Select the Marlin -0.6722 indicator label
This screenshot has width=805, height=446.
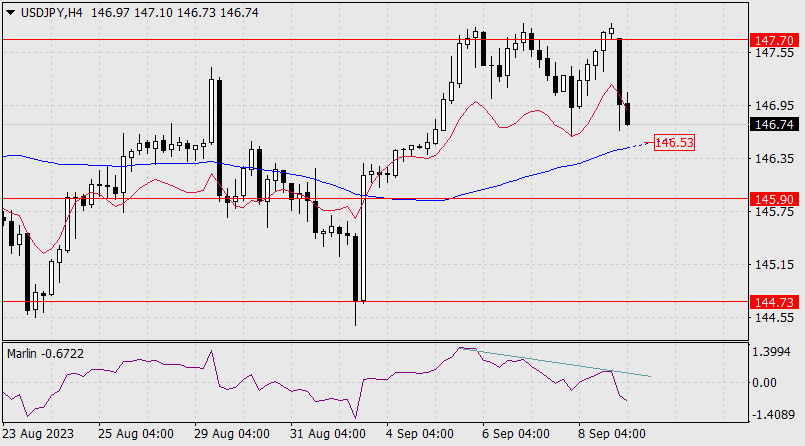(x=45, y=354)
